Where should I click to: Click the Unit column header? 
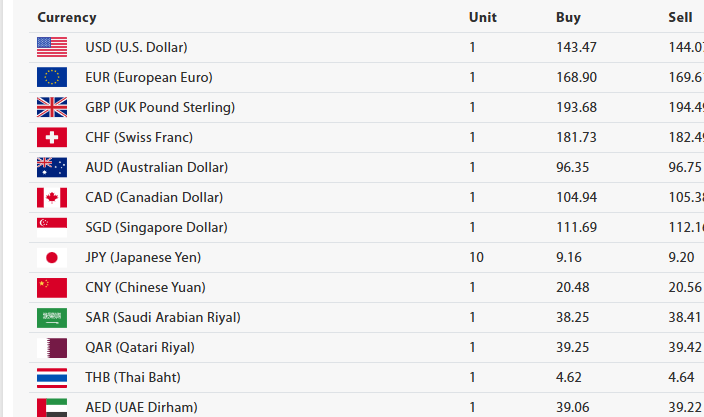coord(482,17)
